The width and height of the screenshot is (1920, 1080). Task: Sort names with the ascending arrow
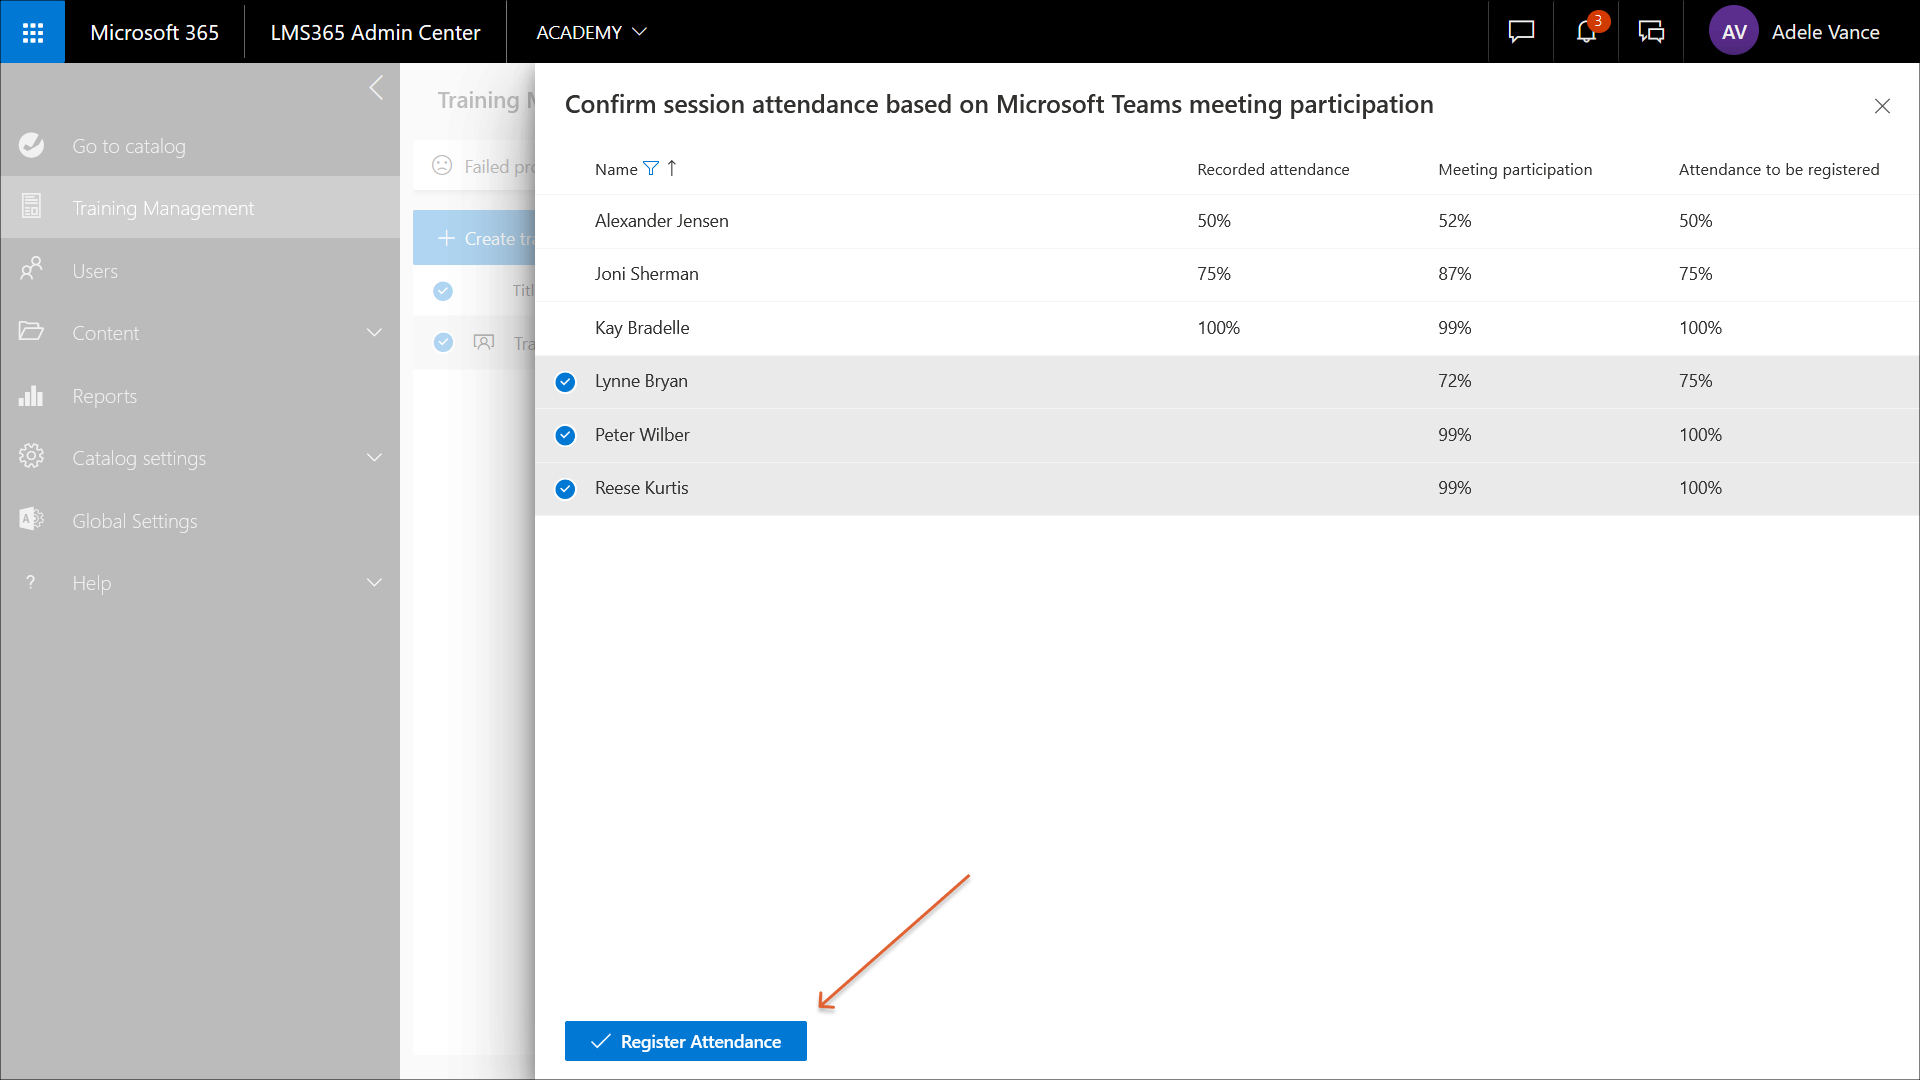click(672, 169)
